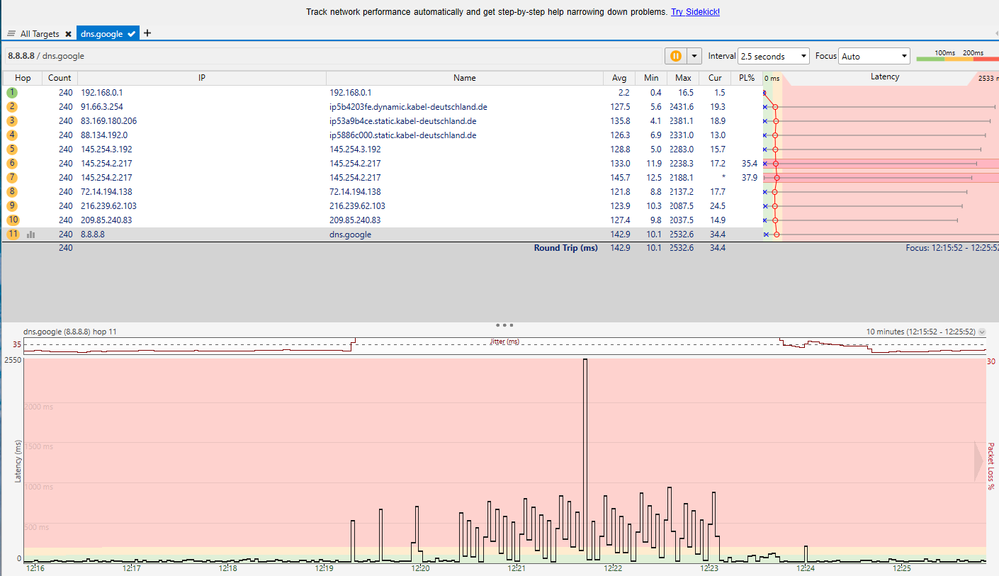The width and height of the screenshot is (999, 576).
Task: Pause the trace with the orange button
Action: click(x=676, y=57)
